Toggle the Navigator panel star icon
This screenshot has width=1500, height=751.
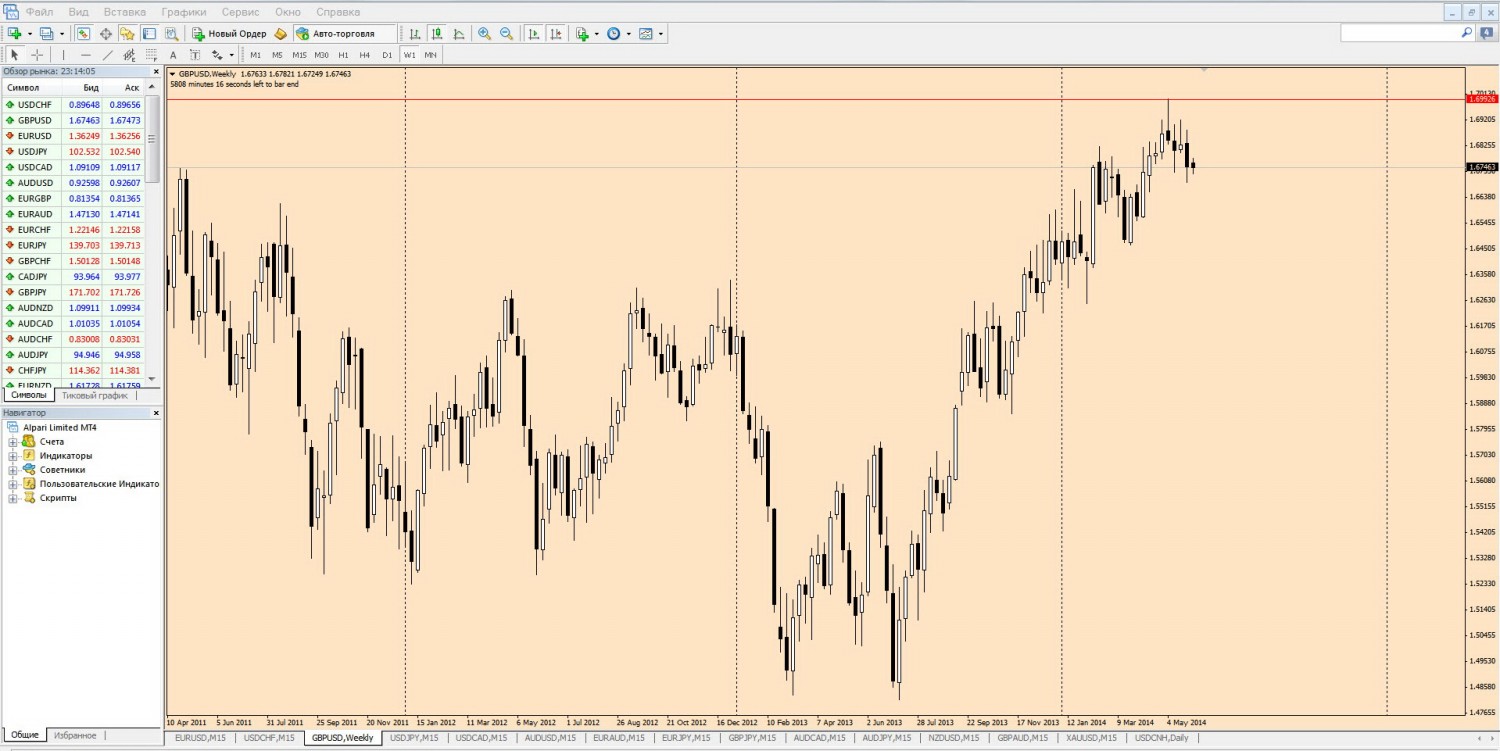coord(127,33)
